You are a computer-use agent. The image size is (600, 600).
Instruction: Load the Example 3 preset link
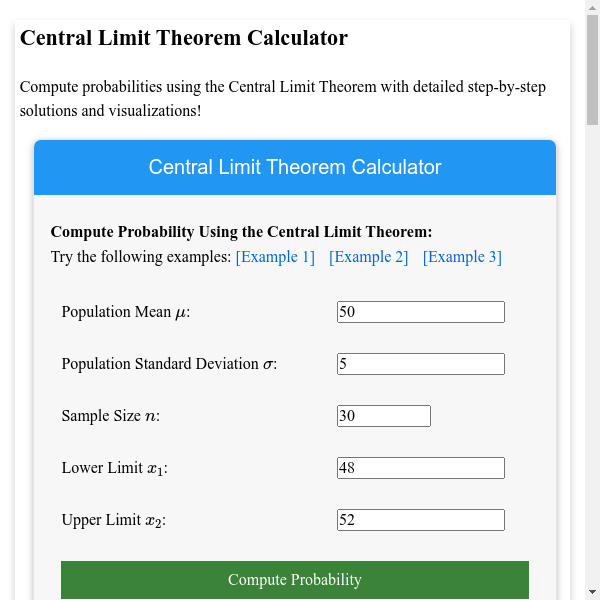coord(462,257)
